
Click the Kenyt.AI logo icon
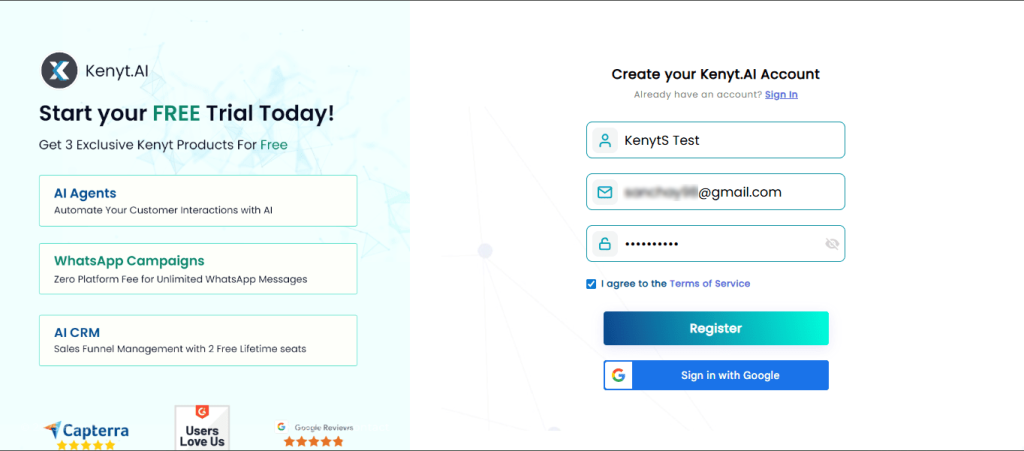59,70
